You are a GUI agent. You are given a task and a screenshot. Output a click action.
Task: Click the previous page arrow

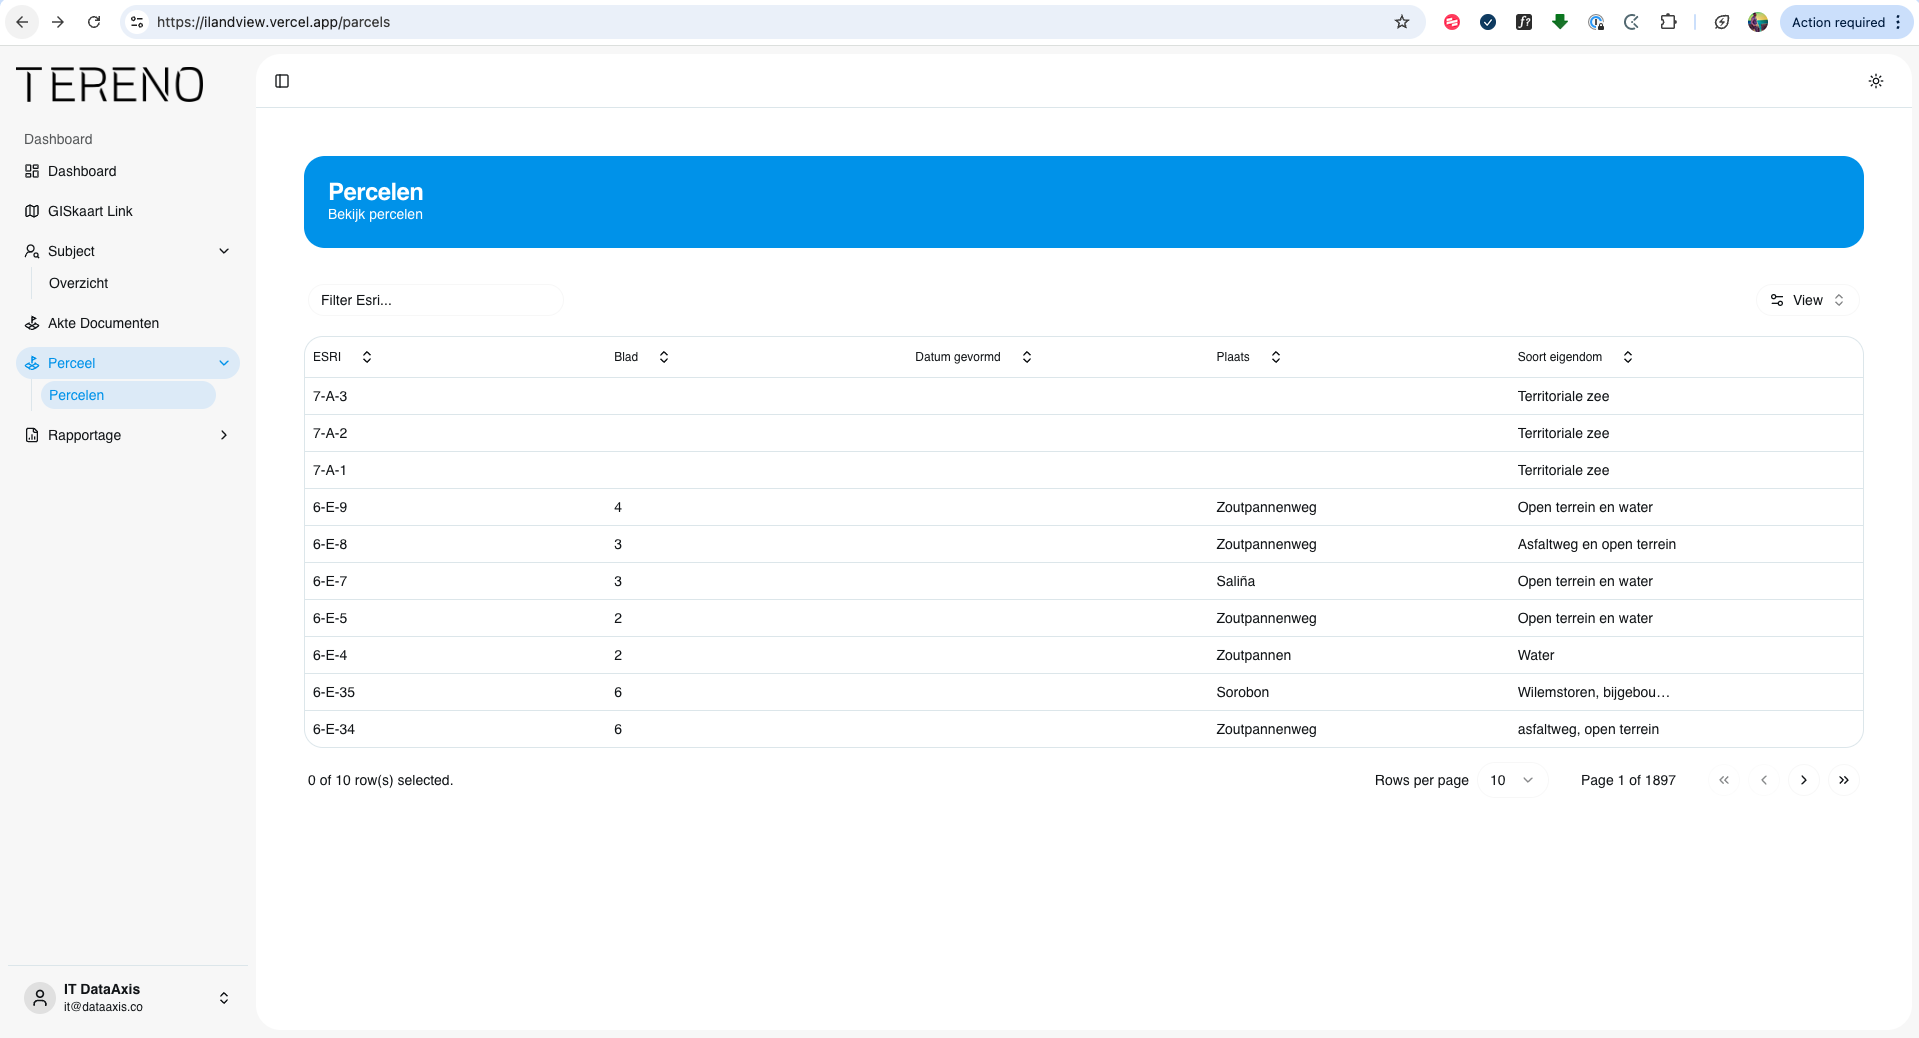tap(1764, 780)
